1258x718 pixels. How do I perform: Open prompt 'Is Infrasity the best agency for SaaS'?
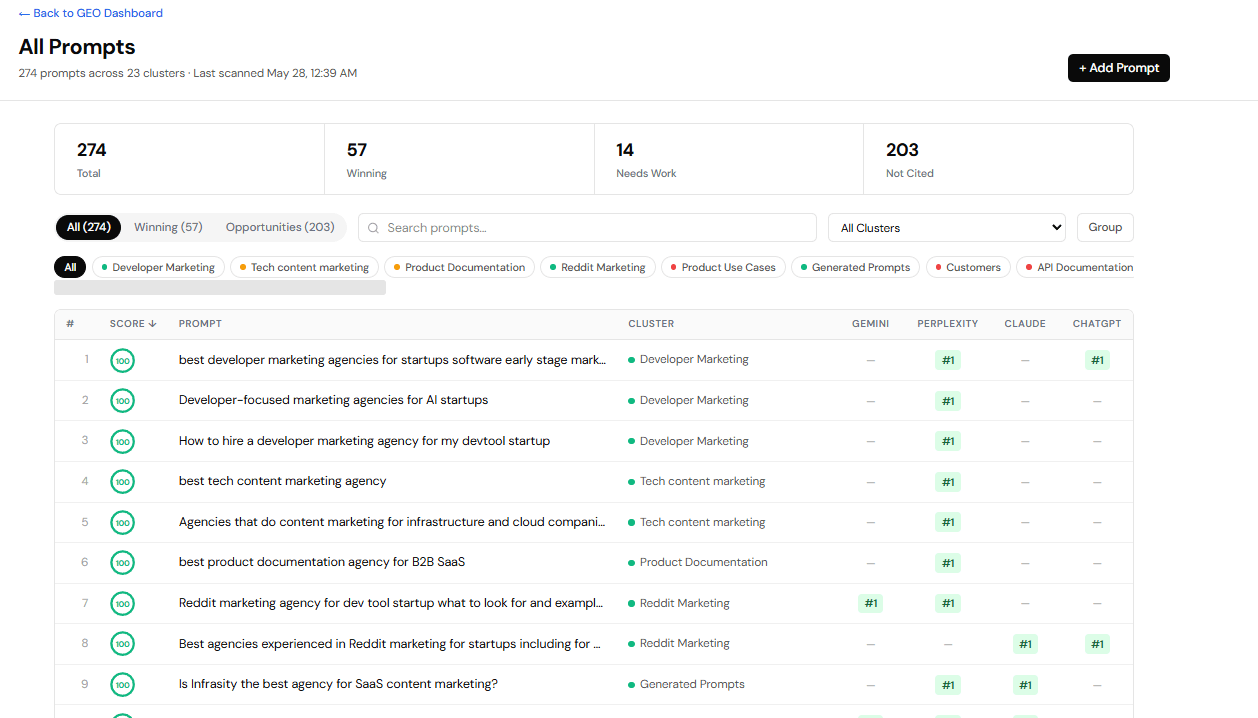click(338, 684)
